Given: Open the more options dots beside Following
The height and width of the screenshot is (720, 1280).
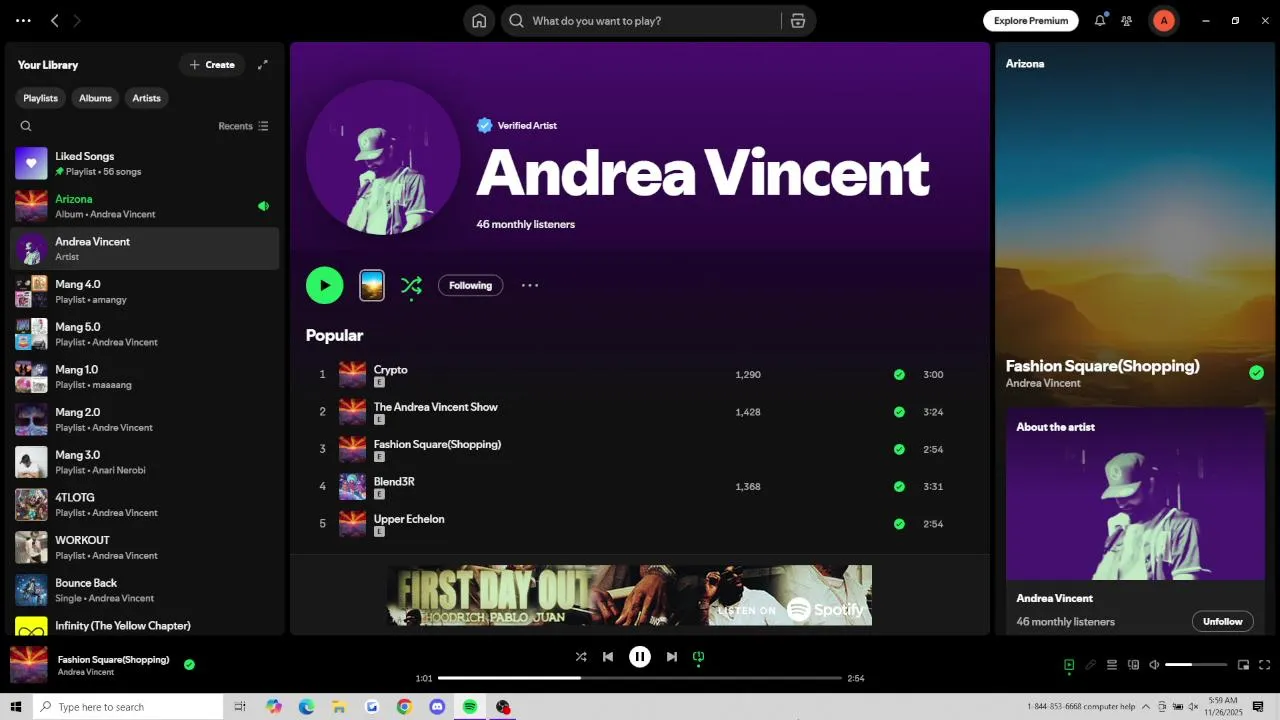Looking at the screenshot, I should click(x=530, y=285).
